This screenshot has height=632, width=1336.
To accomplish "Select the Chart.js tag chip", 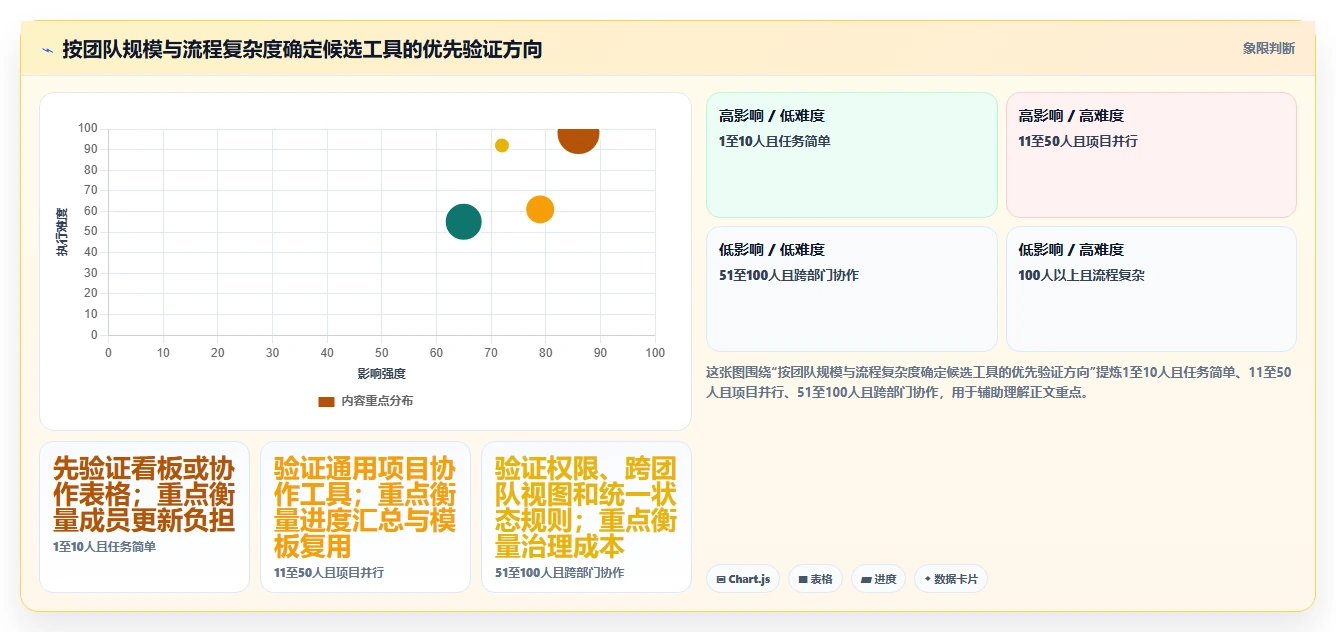I will [x=743, y=579].
